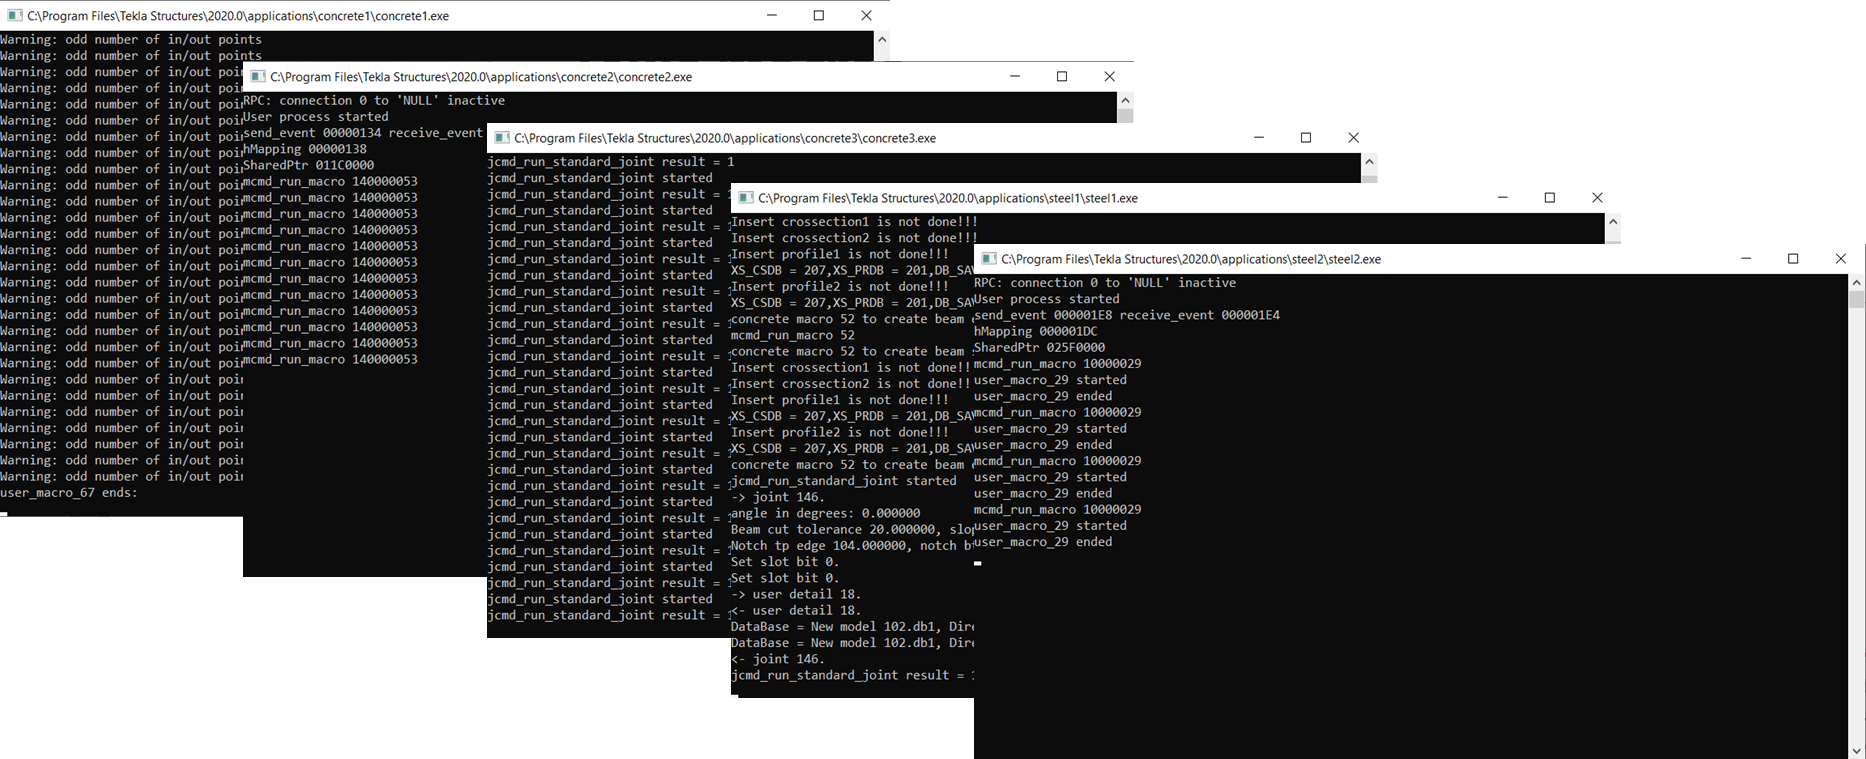Close the concrete3.exe console window
This screenshot has height=759, width=1866.
1353,138
